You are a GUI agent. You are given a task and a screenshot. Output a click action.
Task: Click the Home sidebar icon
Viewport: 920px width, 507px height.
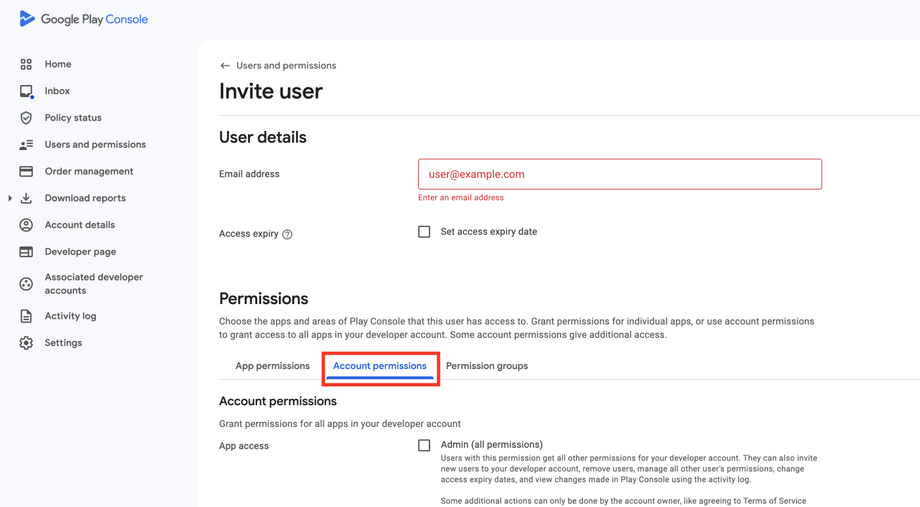click(26, 64)
